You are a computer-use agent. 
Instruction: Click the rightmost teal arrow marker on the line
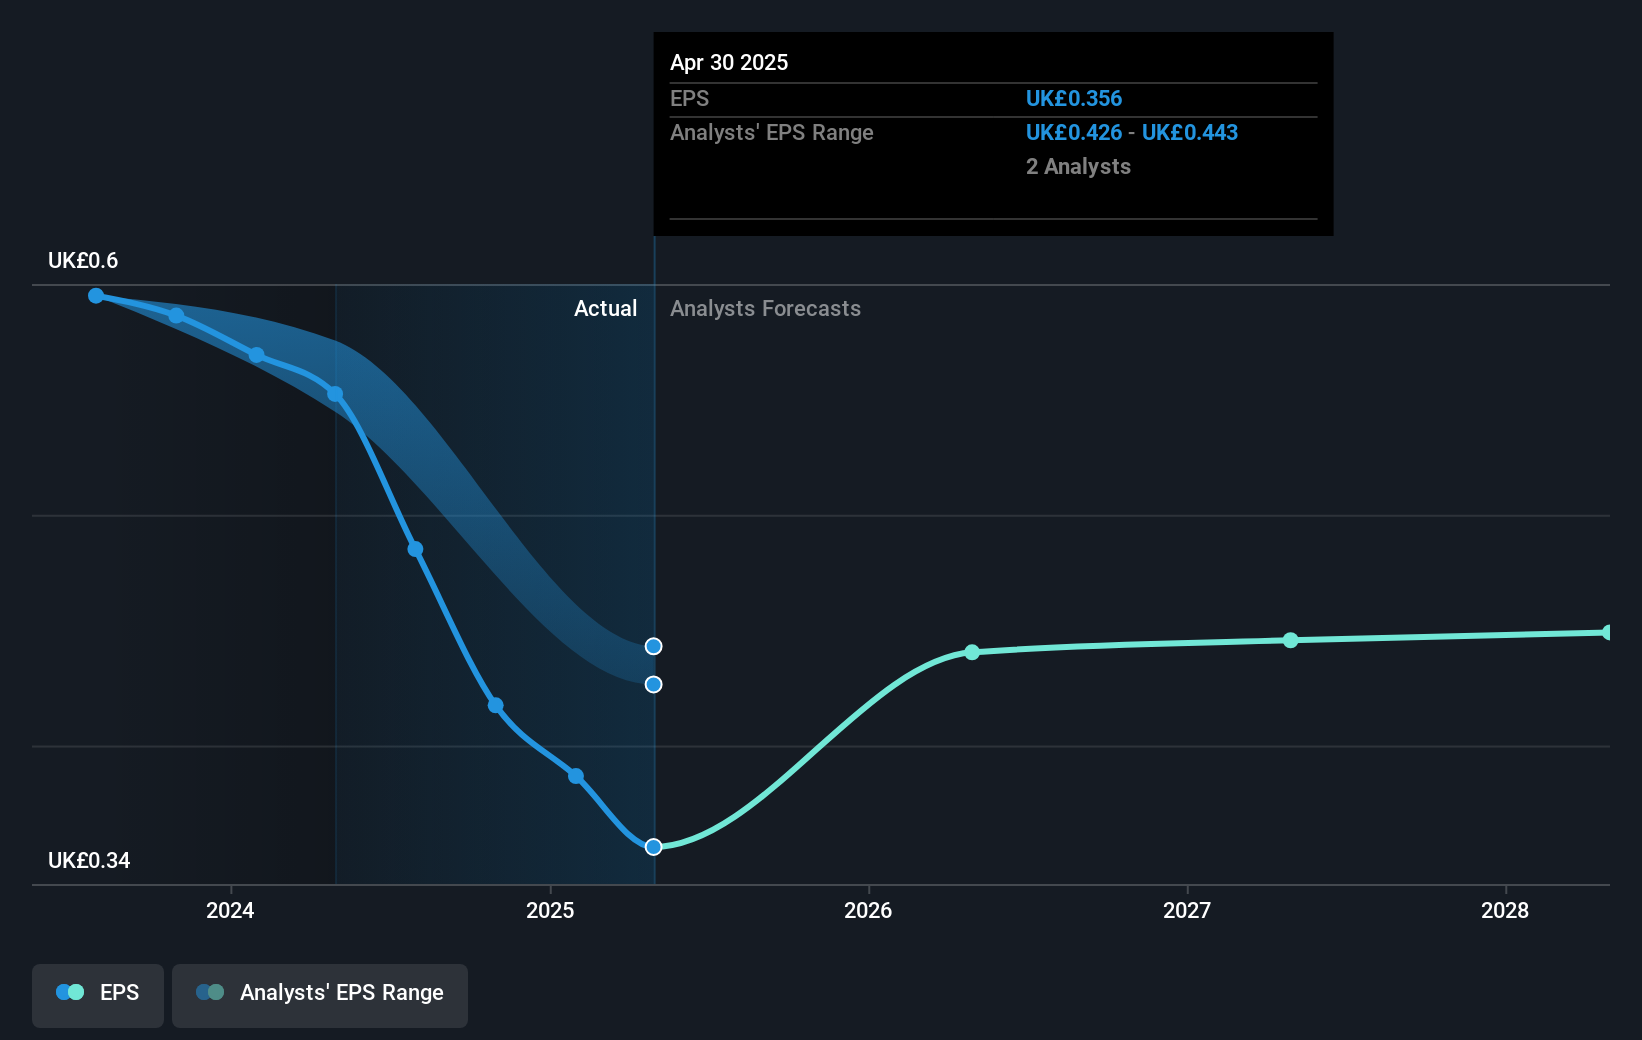click(x=1608, y=631)
